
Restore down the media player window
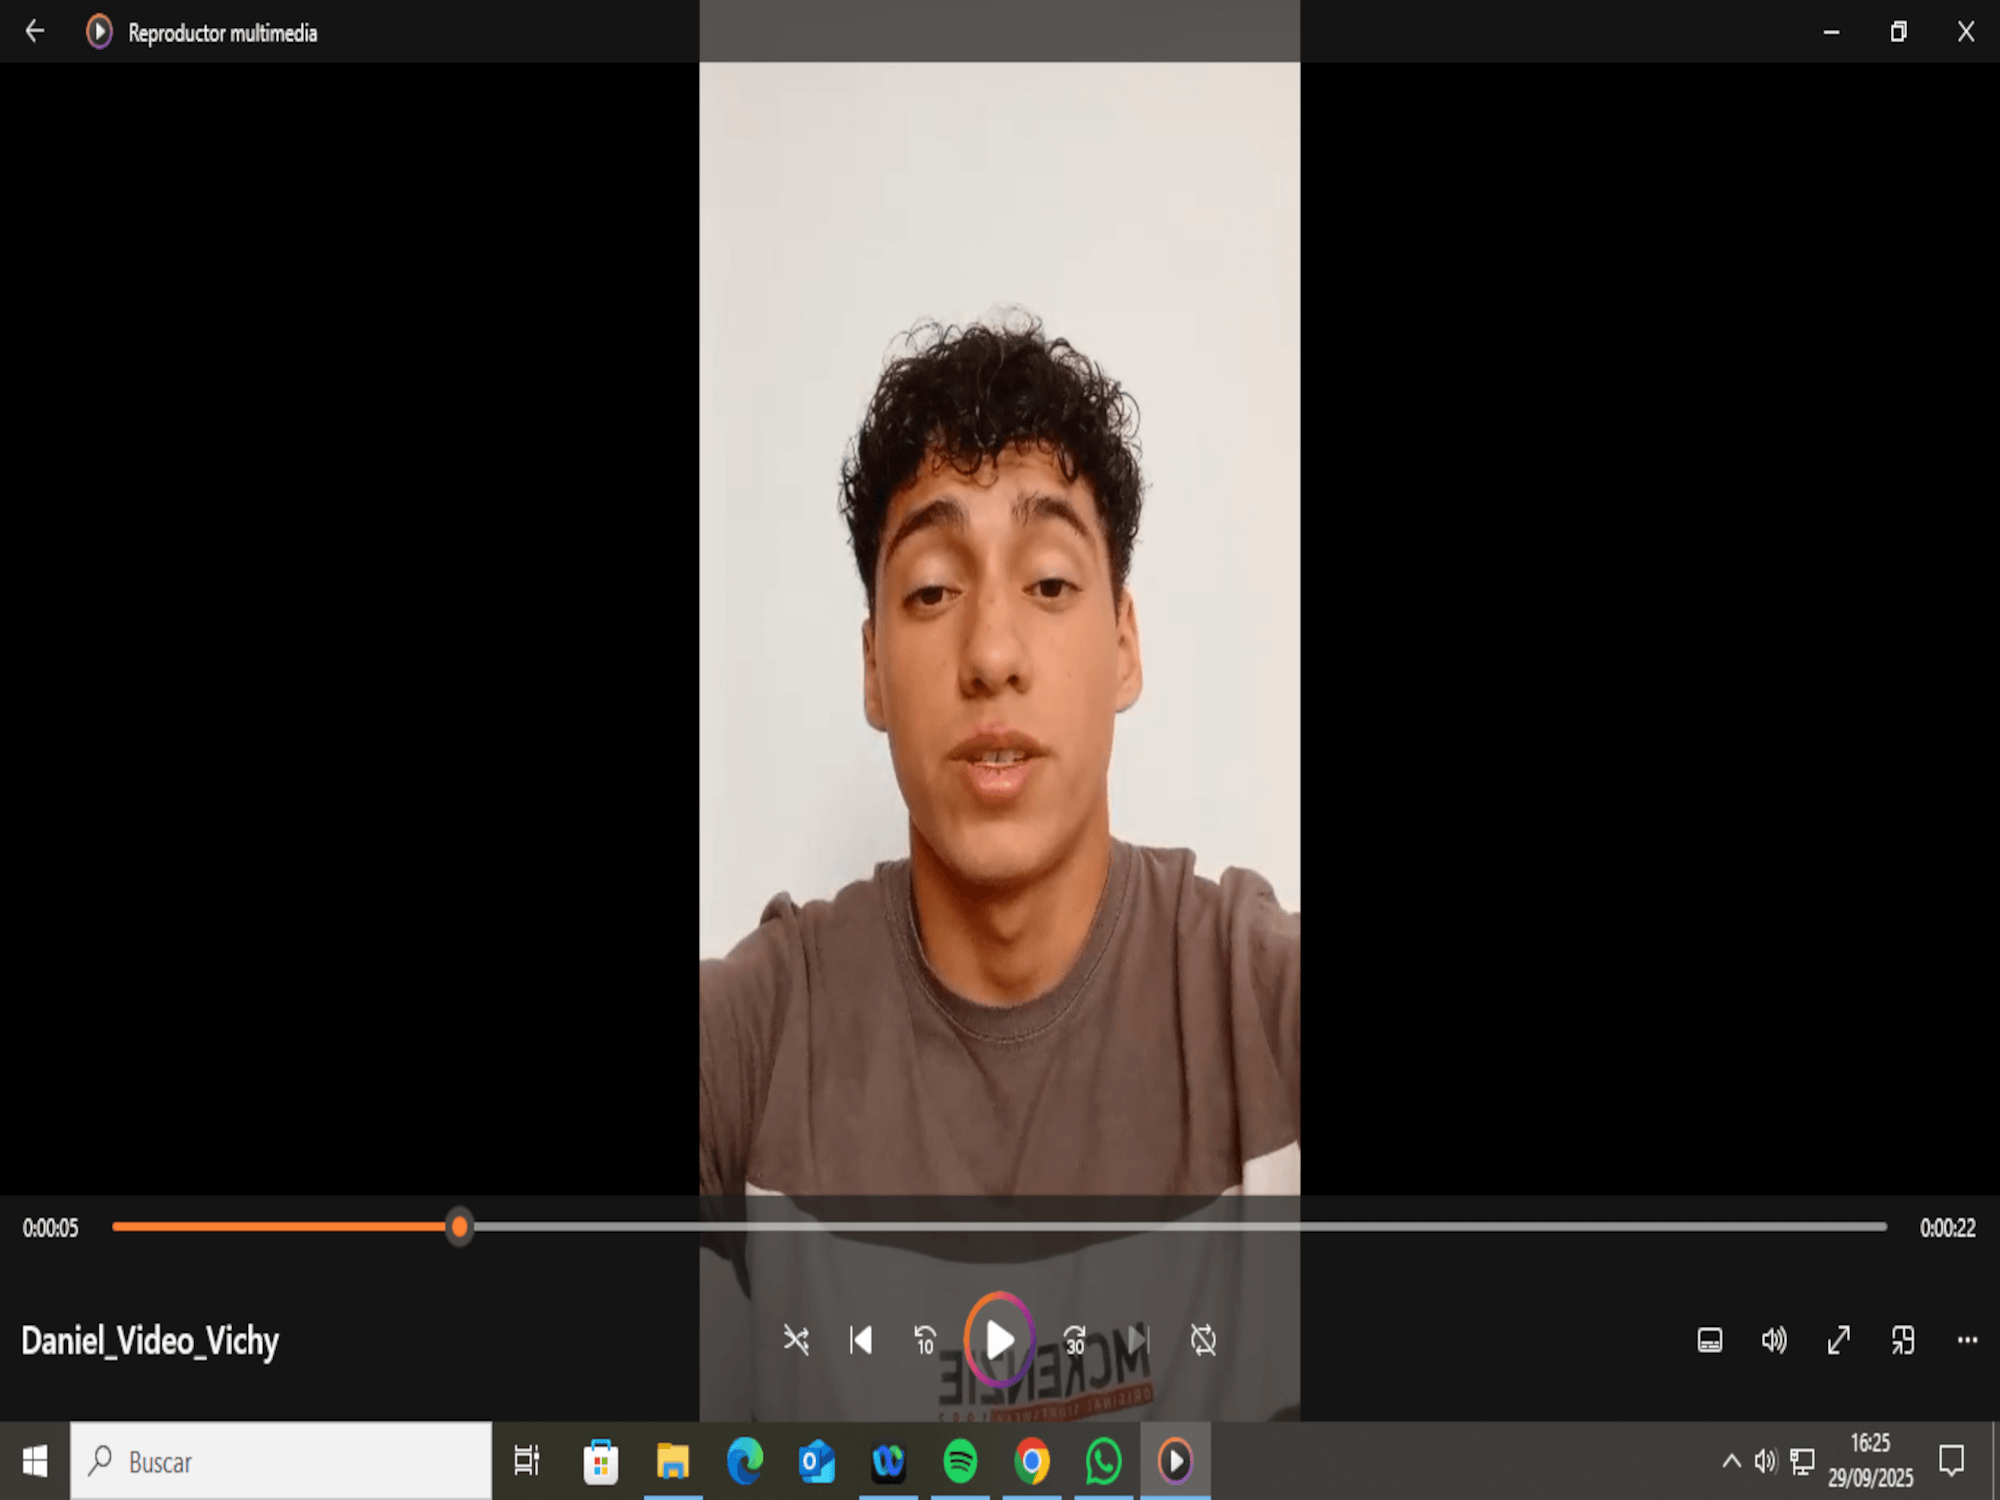[x=1898, y=32]
